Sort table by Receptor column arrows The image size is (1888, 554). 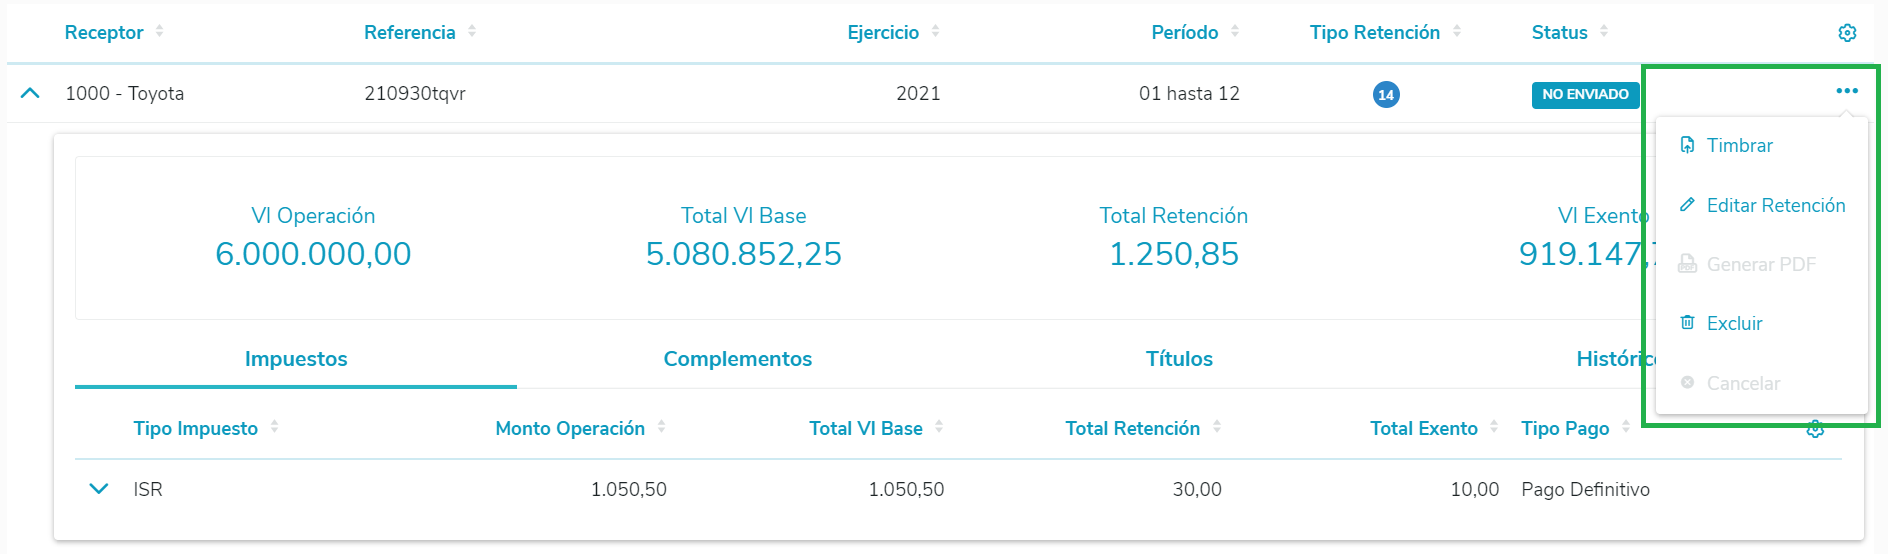[x=160, y=32]
